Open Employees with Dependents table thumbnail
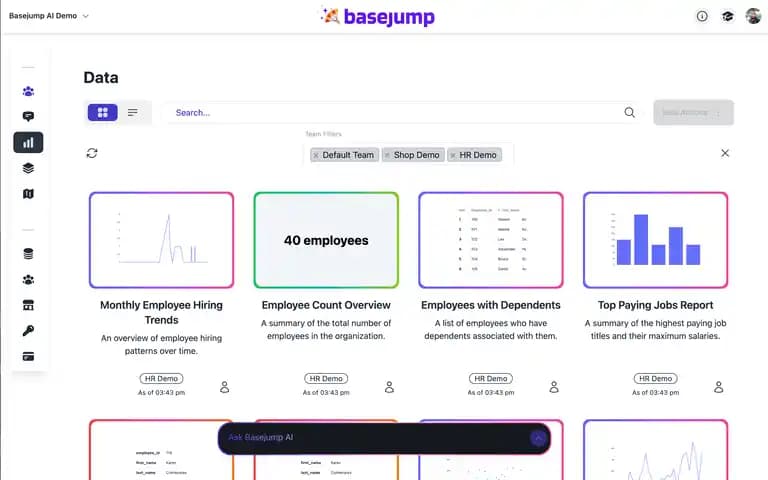Image resolution: width=768 pixels, height=480 pixels. [491, 240]
